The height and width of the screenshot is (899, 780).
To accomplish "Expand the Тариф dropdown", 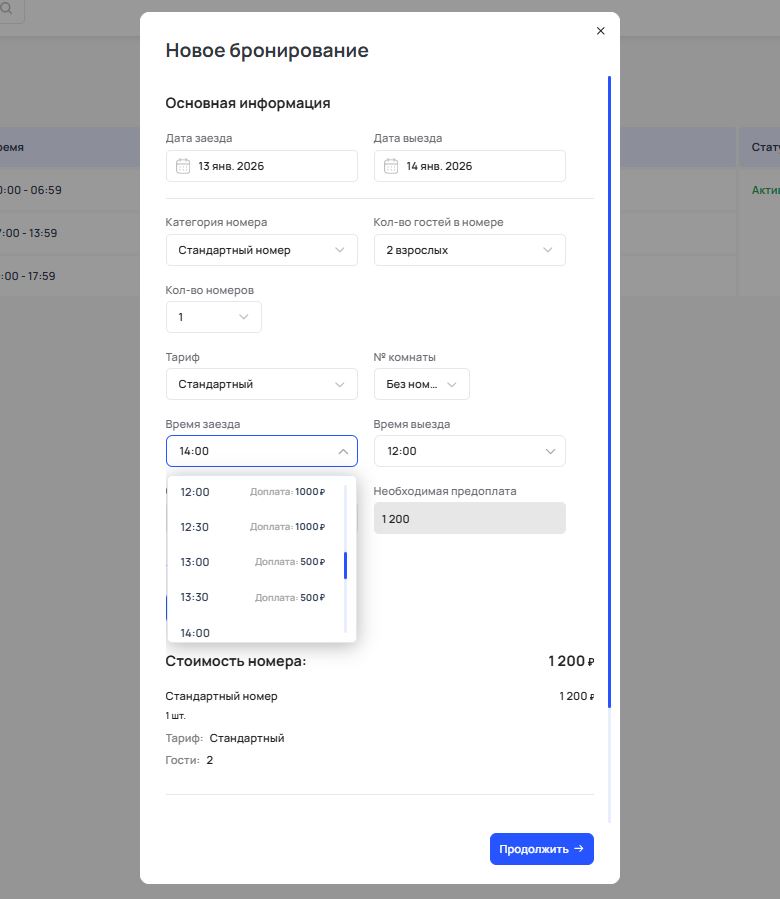I will click(x=261, y=384).
